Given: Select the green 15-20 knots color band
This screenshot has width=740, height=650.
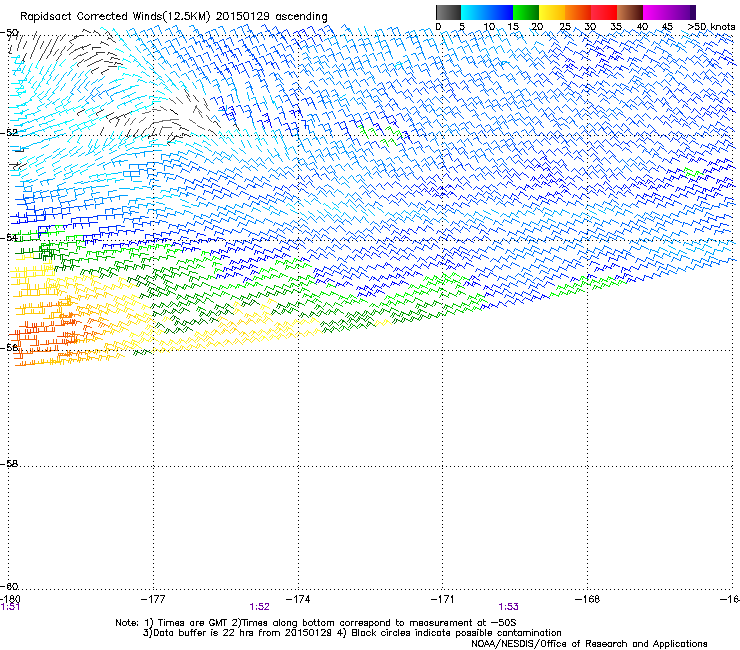Looking at the screenshot, I should point(526,12).
